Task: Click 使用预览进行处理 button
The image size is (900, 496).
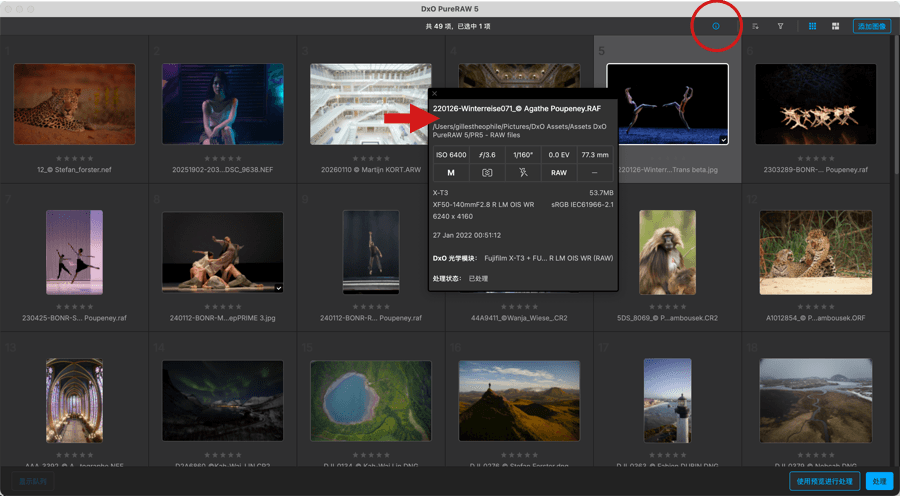Action: point(824,481)
